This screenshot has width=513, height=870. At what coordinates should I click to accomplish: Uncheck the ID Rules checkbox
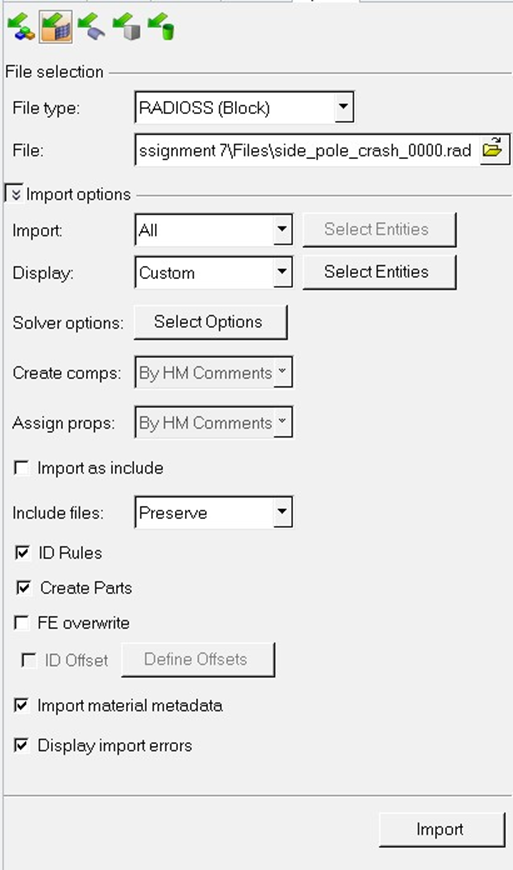tap(22, 553)
